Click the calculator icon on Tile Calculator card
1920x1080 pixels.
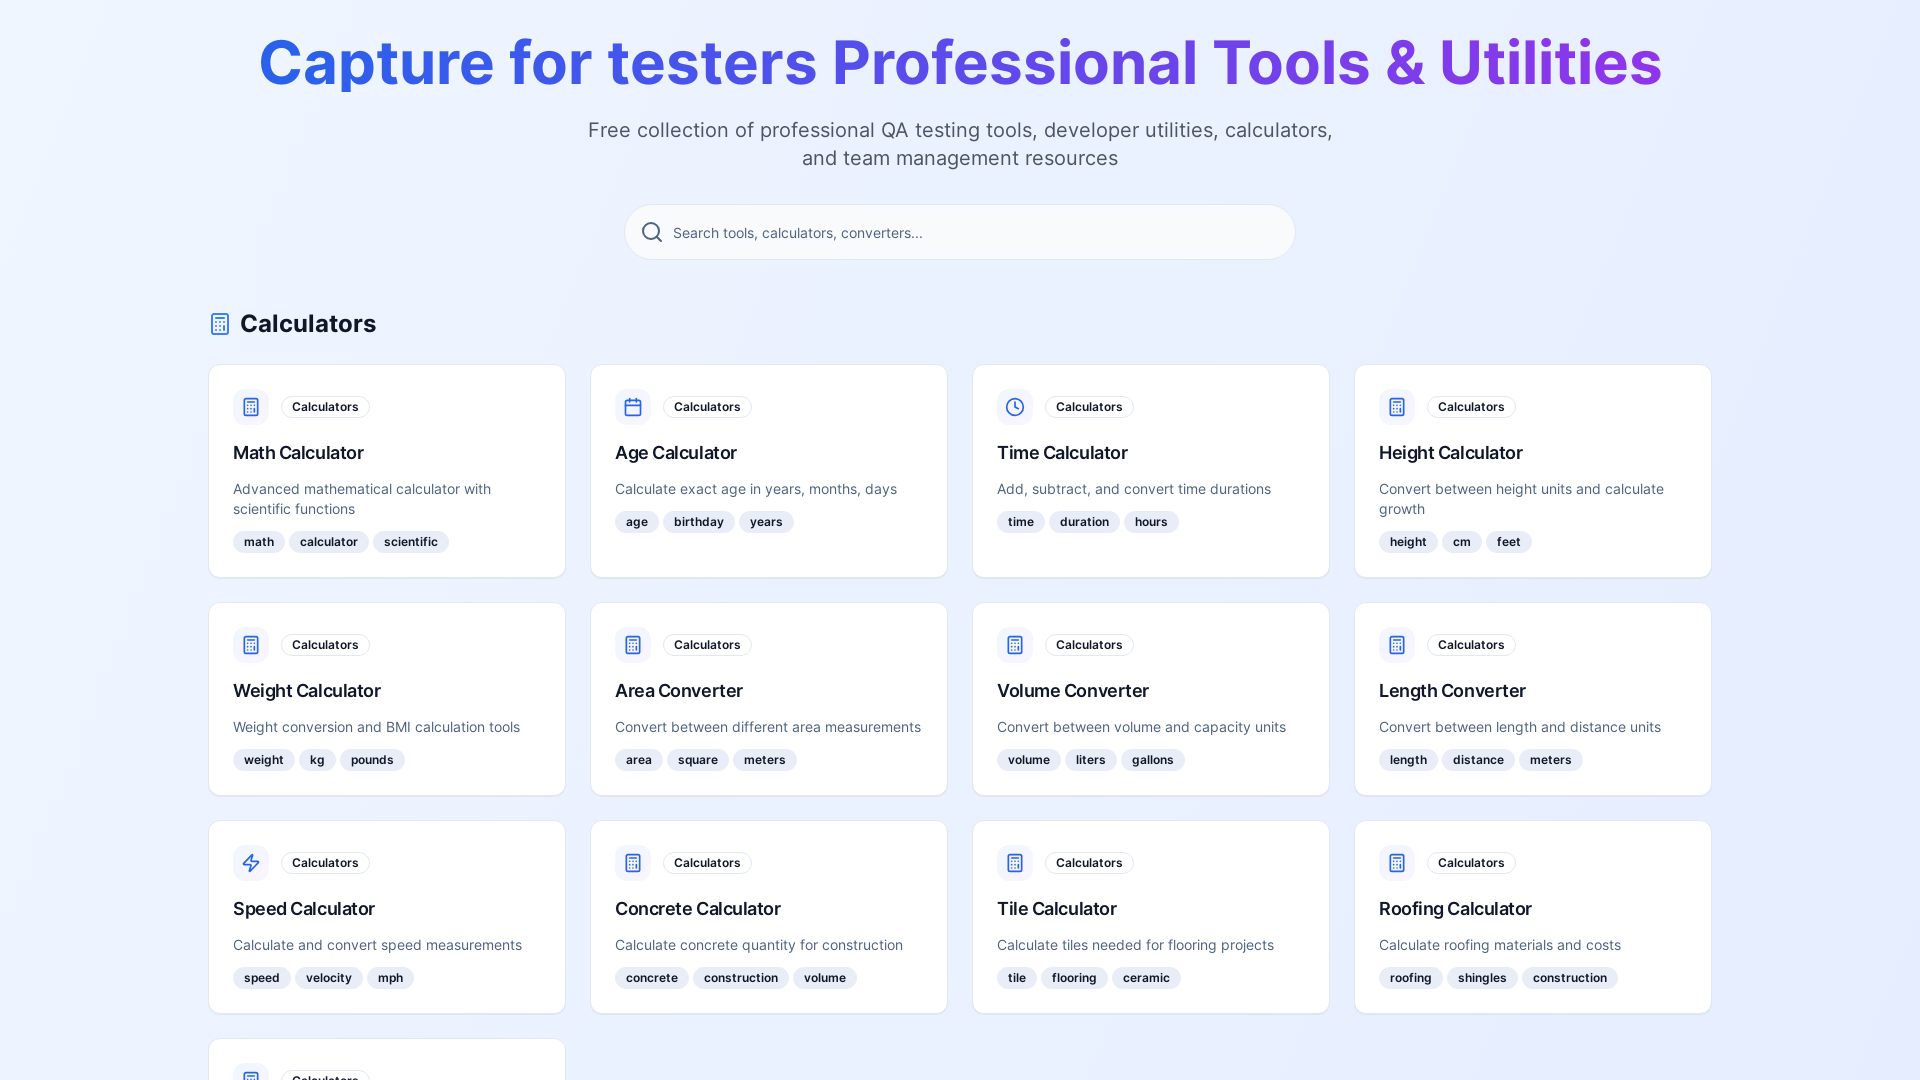pyautogui.click(x=1014, y=863)
